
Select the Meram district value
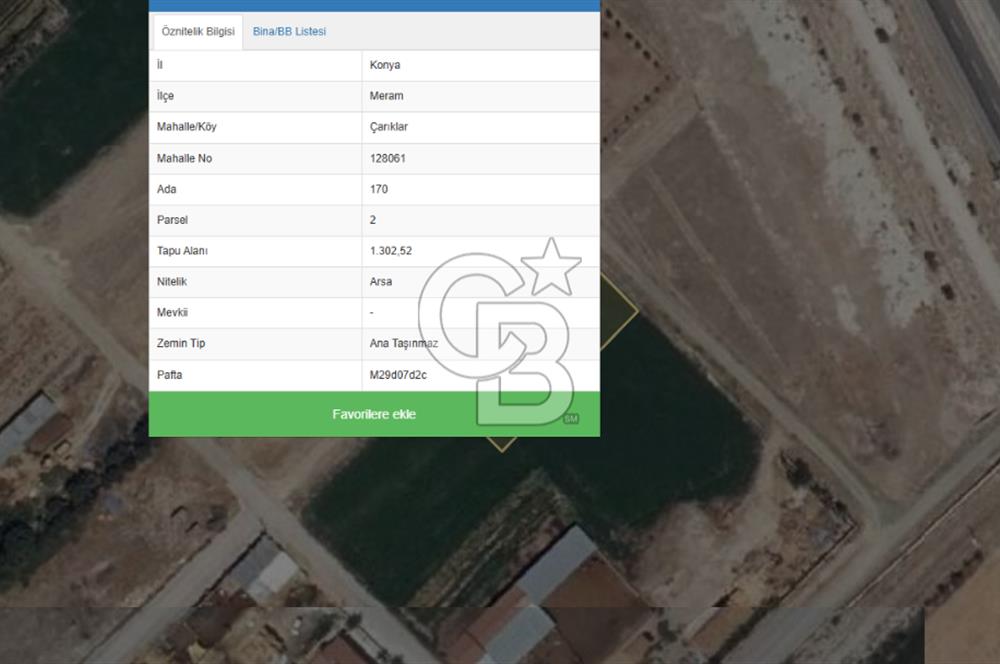[386, 96]
